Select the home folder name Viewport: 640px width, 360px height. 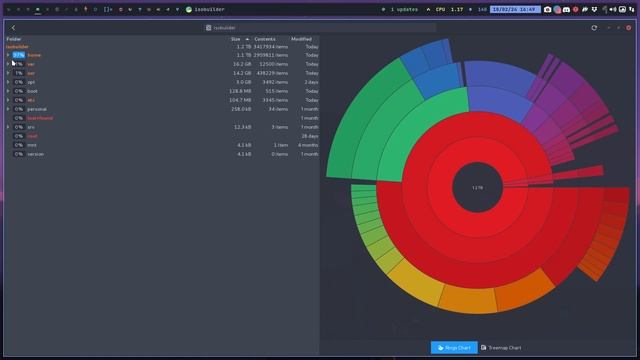34,55
